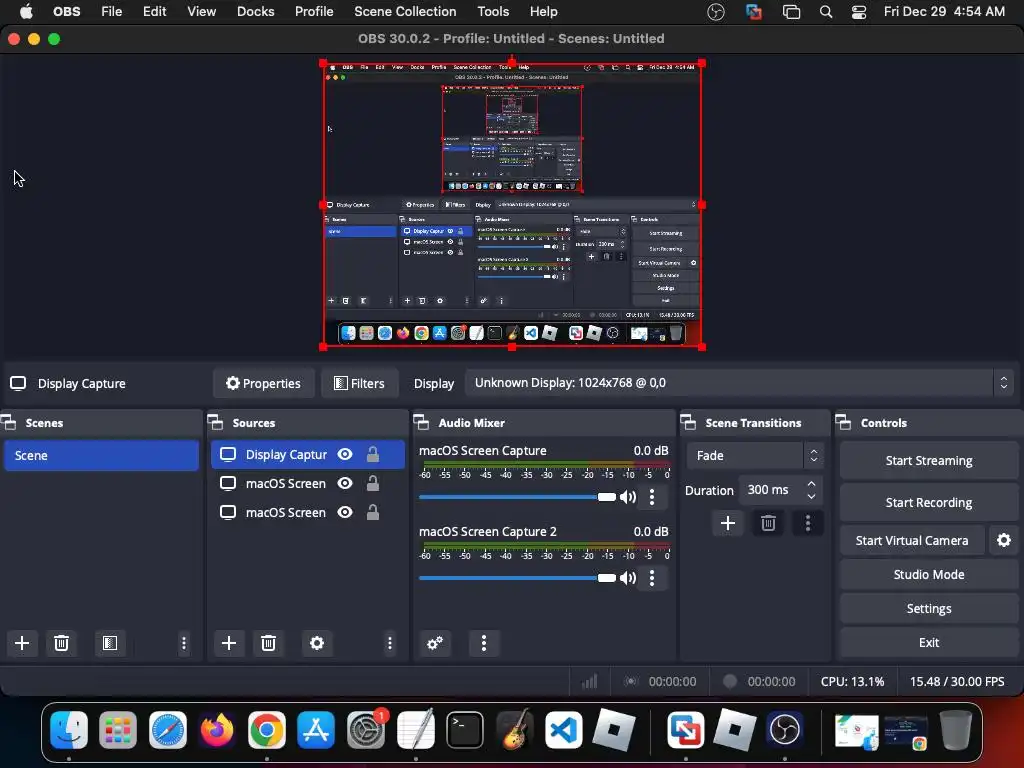This screenshot has height=768, width=1024.
Task: Open macOS Screen Capture 2 audio options menu
Action: point(652,578)
